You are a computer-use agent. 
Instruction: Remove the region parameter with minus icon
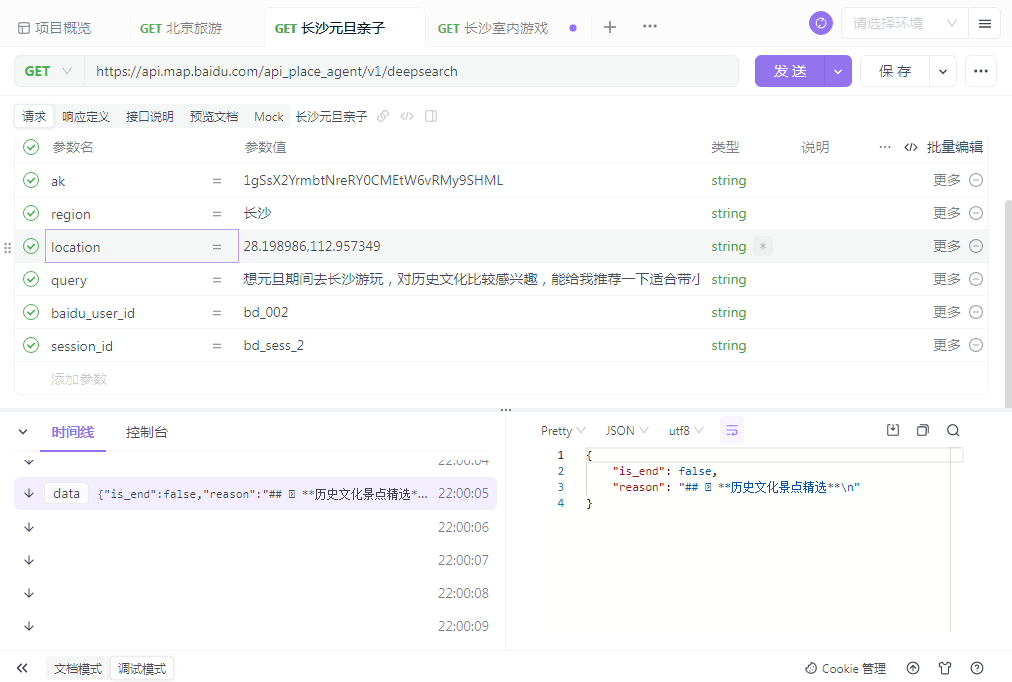tap(976, 213)
